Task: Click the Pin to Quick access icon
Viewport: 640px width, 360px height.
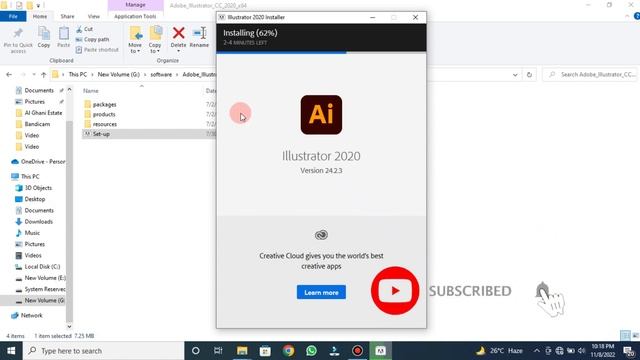Action: point(18,34)
